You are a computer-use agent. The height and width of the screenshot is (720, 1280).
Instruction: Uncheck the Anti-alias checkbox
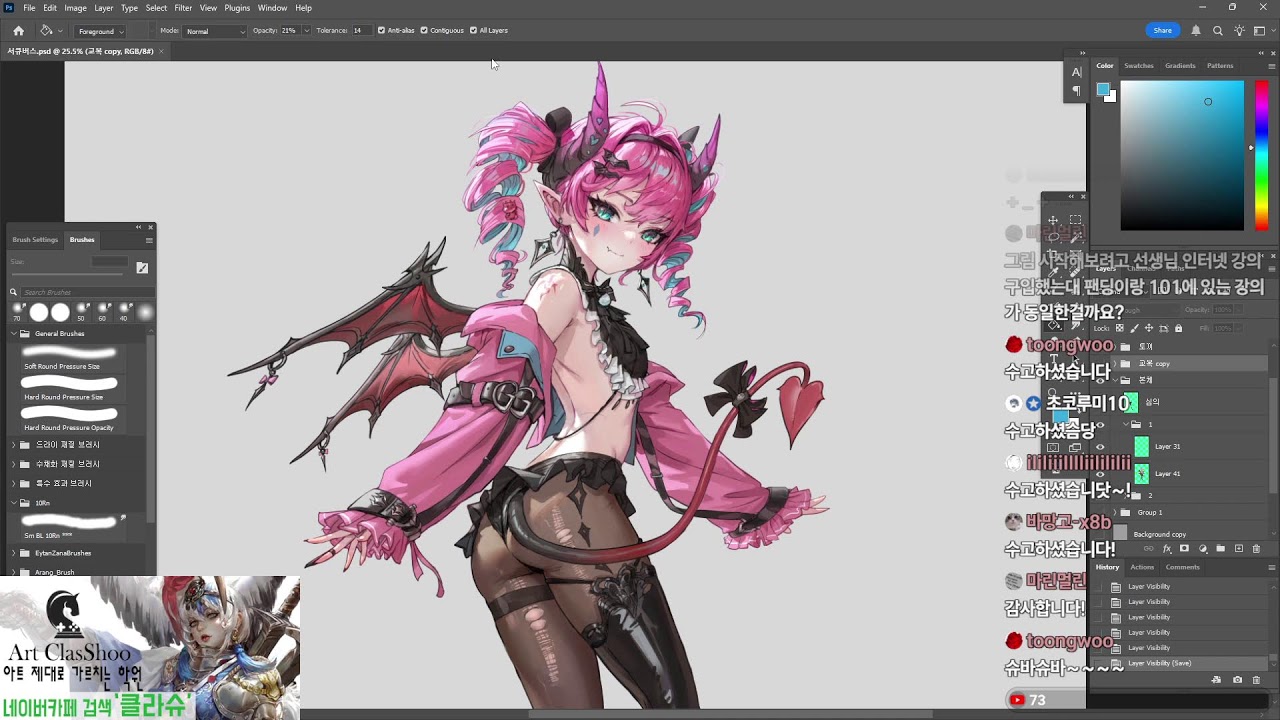click(381, 31)
